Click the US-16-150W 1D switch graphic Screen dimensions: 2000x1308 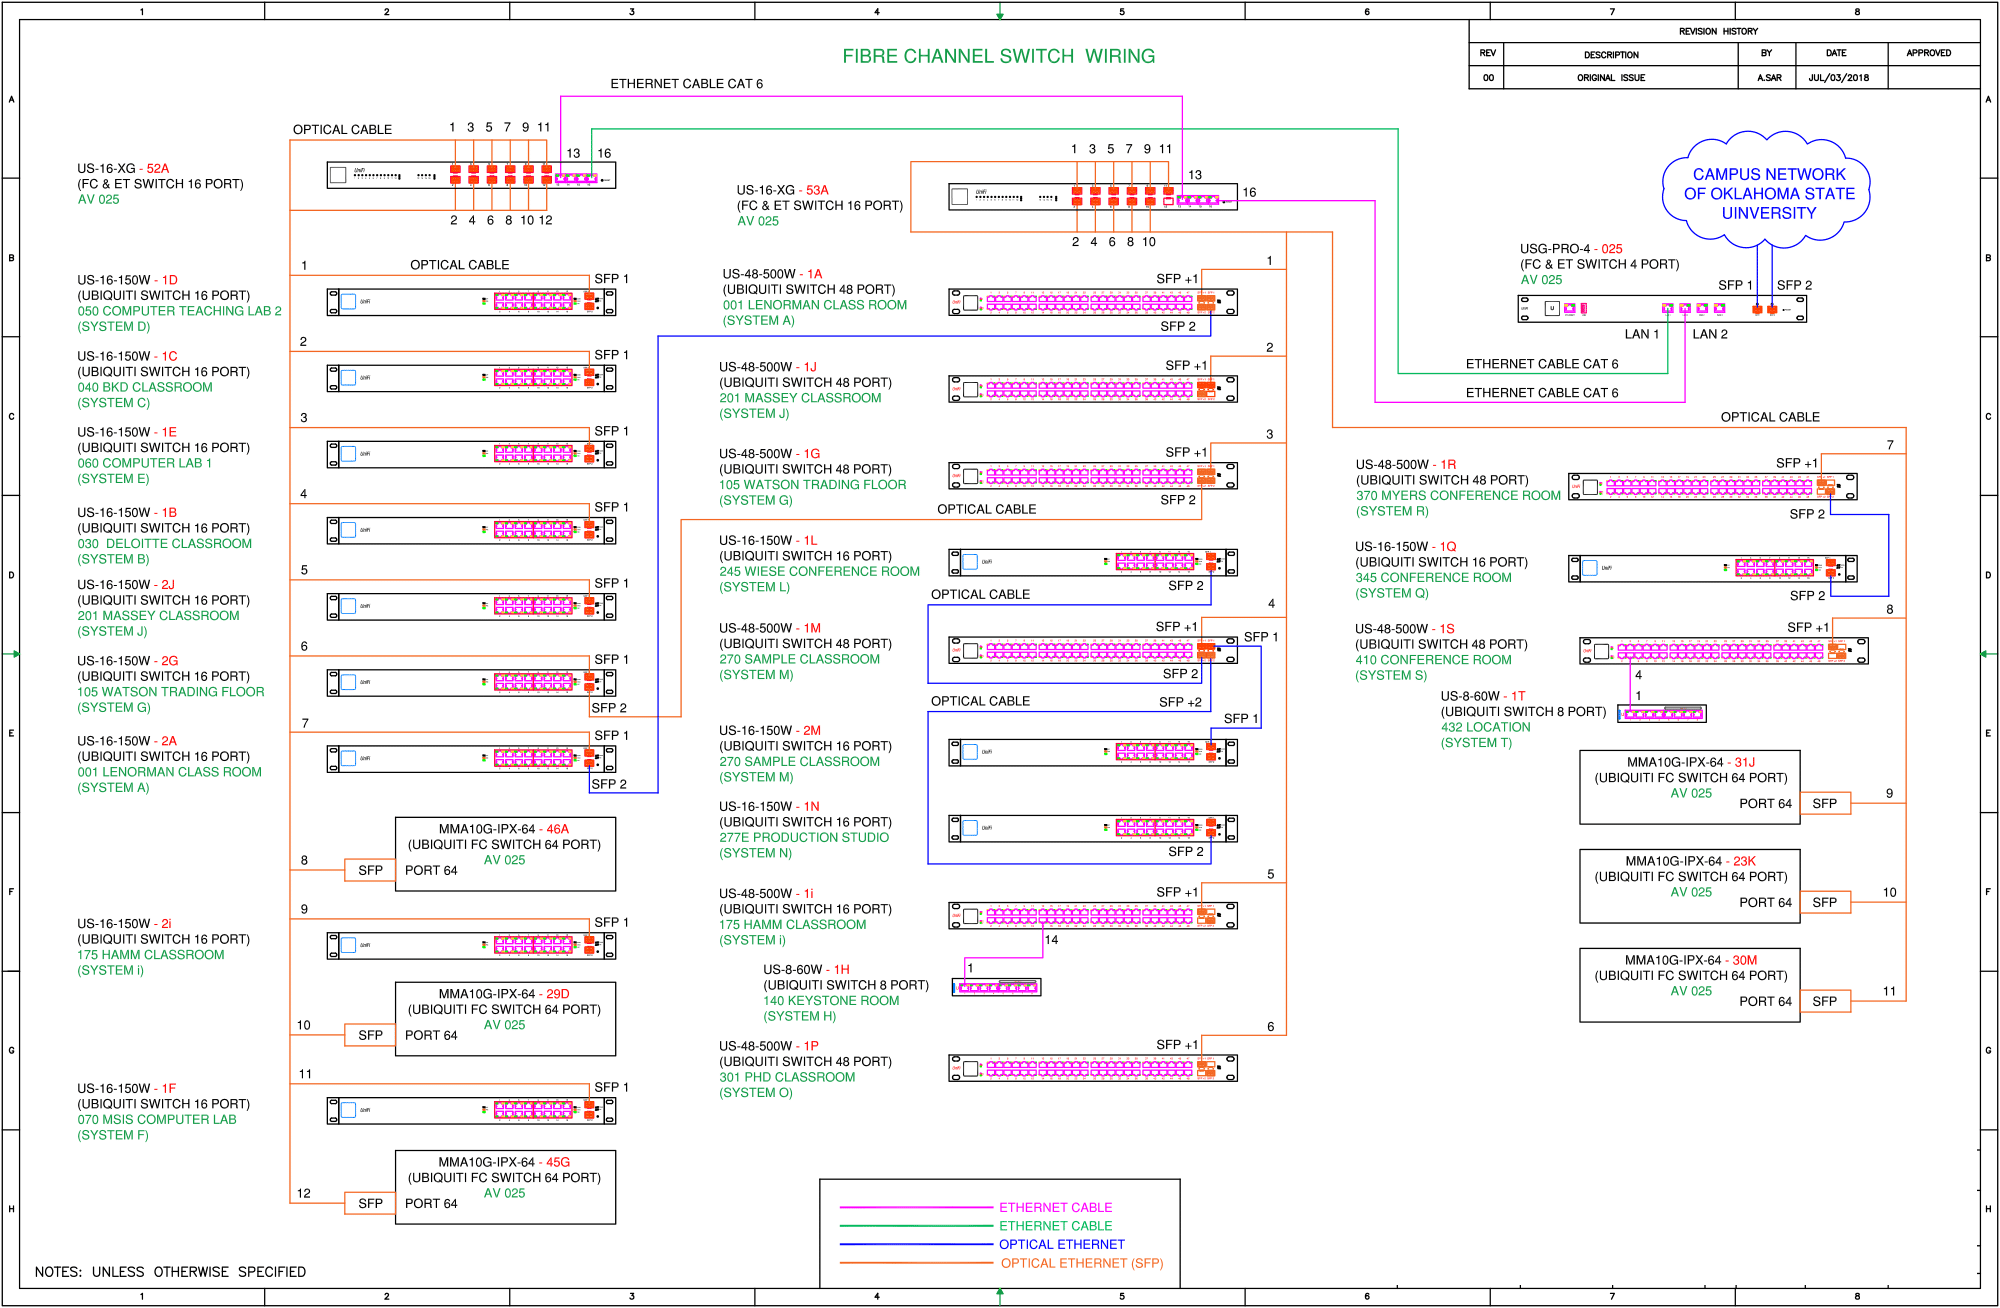[470, 302]
